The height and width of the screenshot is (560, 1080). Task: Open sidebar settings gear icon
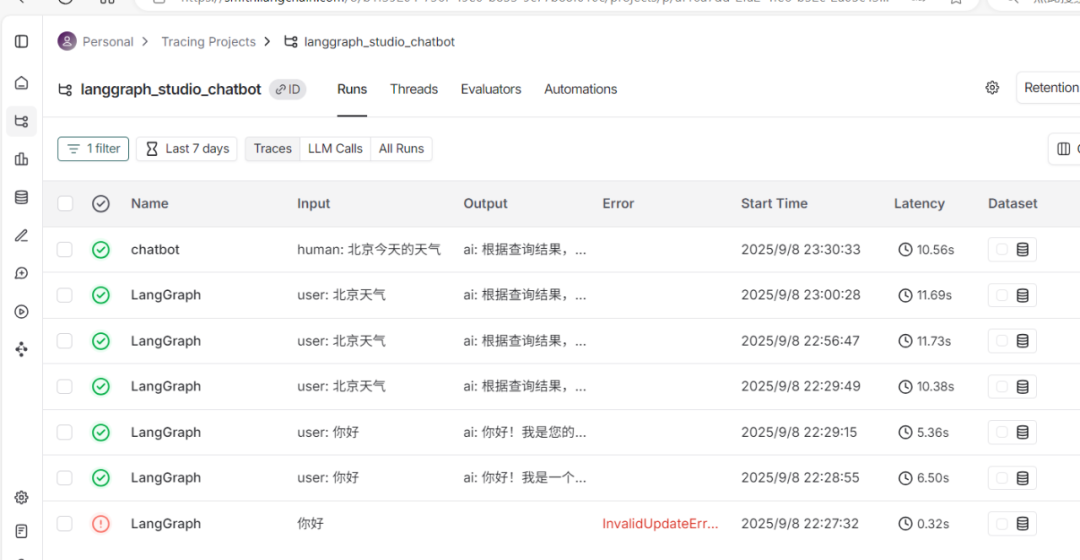click(21, 497)
